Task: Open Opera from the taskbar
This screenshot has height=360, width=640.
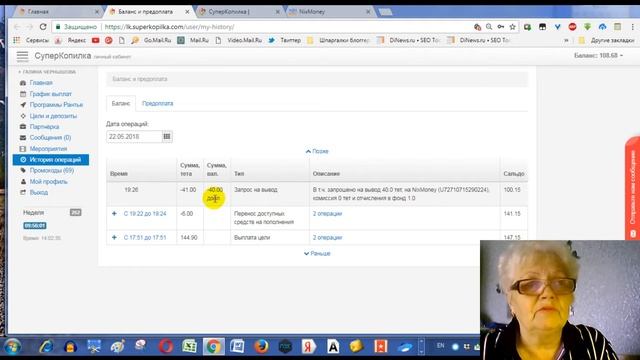Action: 166,347
